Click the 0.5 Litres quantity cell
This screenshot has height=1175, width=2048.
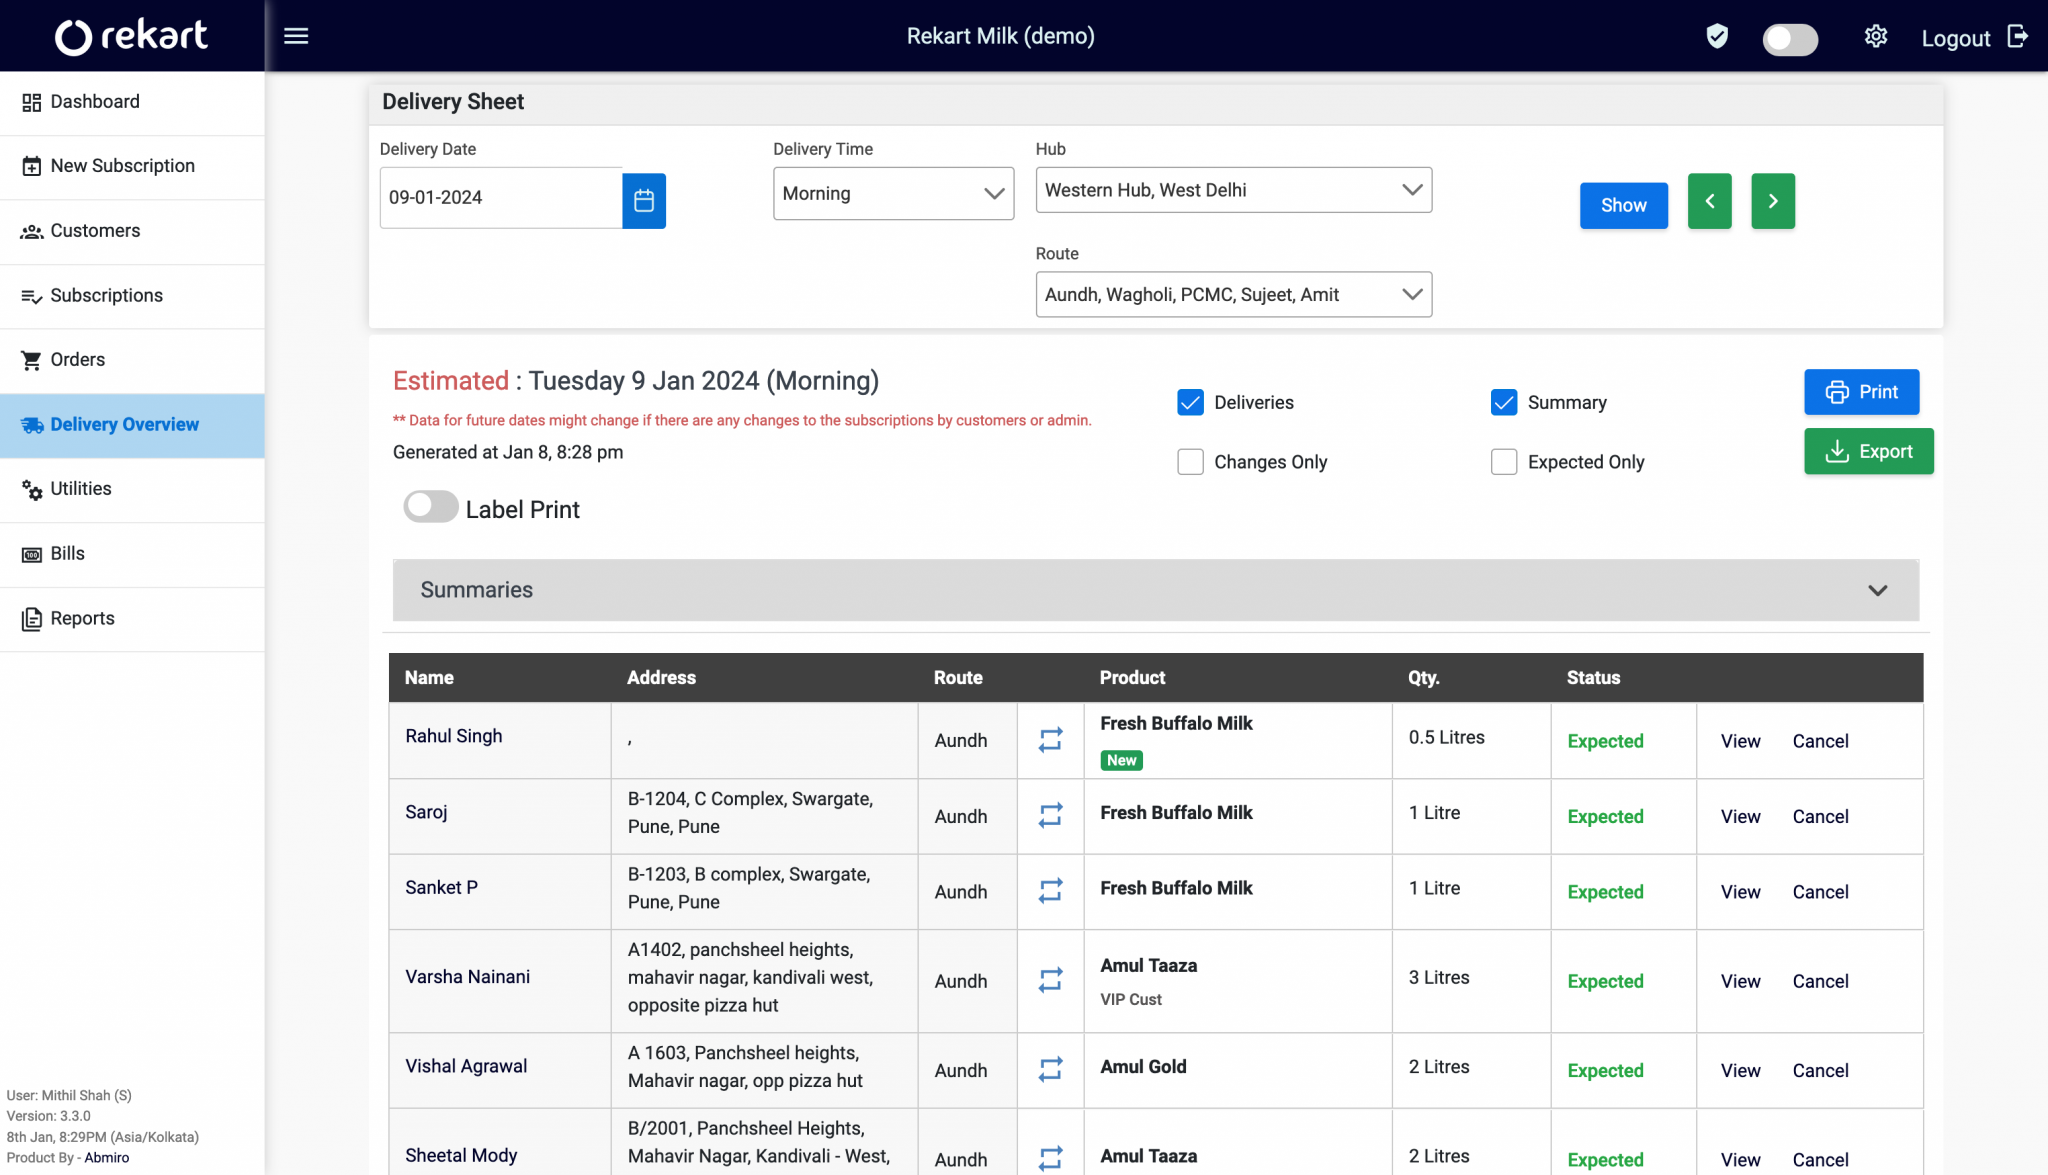click(1470, 740)
